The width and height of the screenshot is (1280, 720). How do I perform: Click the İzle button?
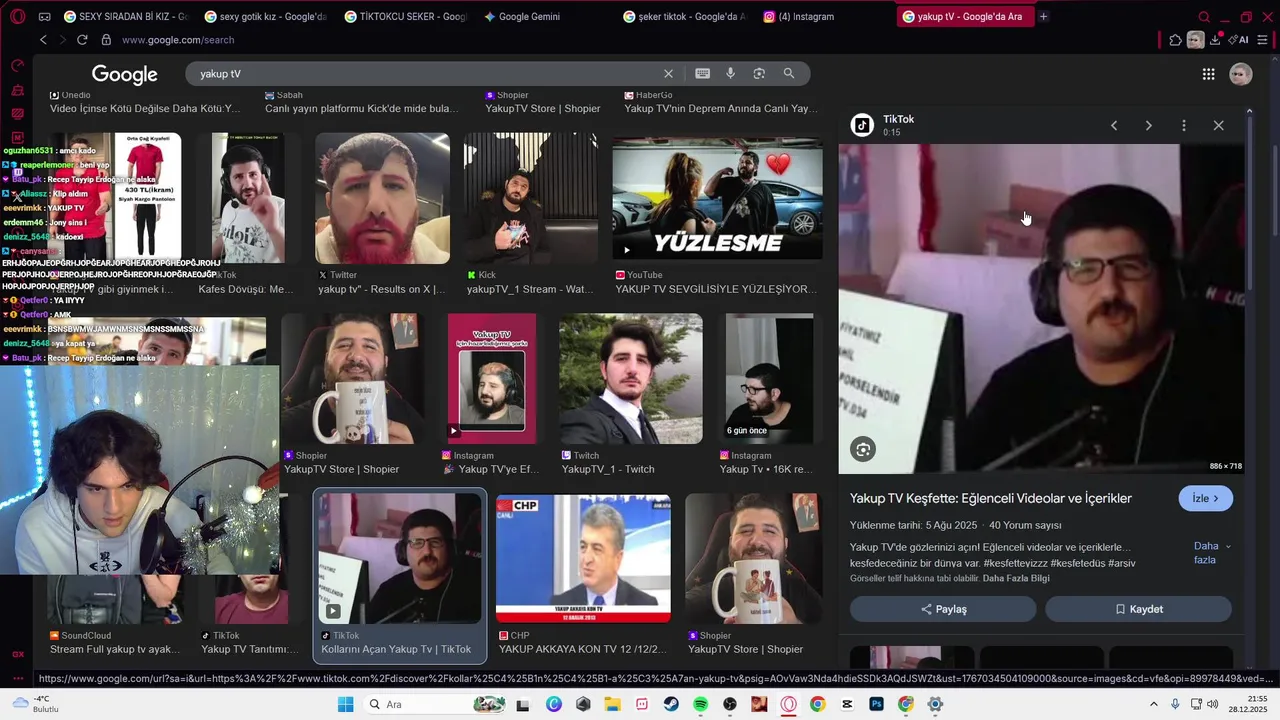(1205, 498)
